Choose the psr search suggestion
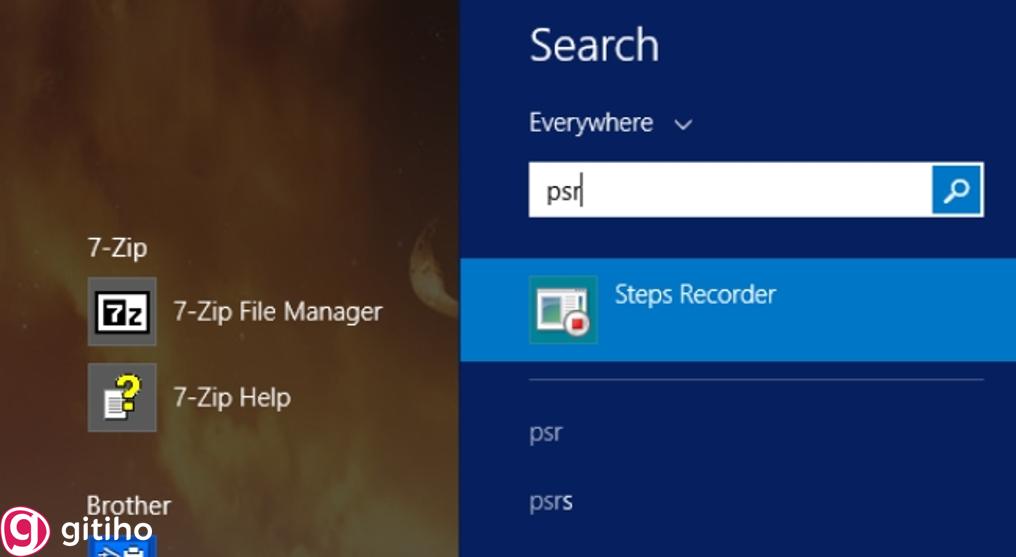 pyautogui.click(x=546, y=433)
